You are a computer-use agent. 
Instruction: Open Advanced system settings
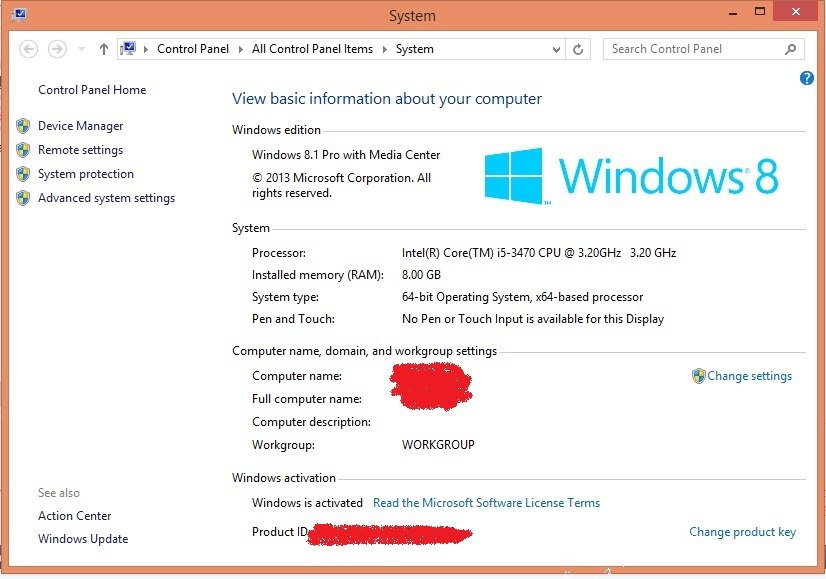point(106,198)
